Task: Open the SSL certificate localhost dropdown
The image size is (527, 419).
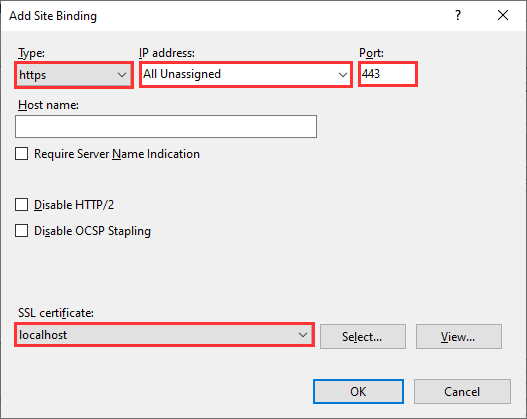Action: pyautogui.click(x=164, y=335)
